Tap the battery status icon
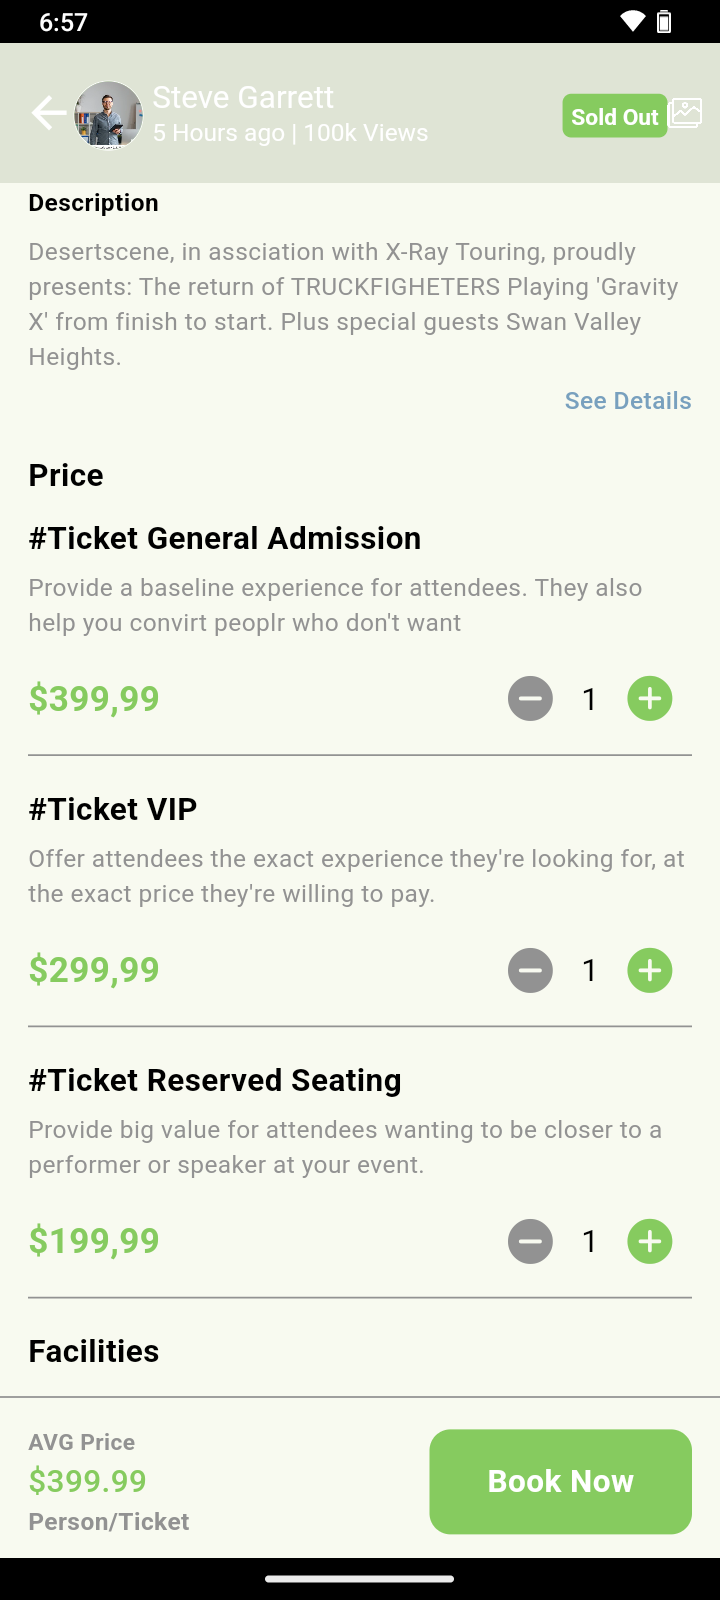 pos(664,21)
